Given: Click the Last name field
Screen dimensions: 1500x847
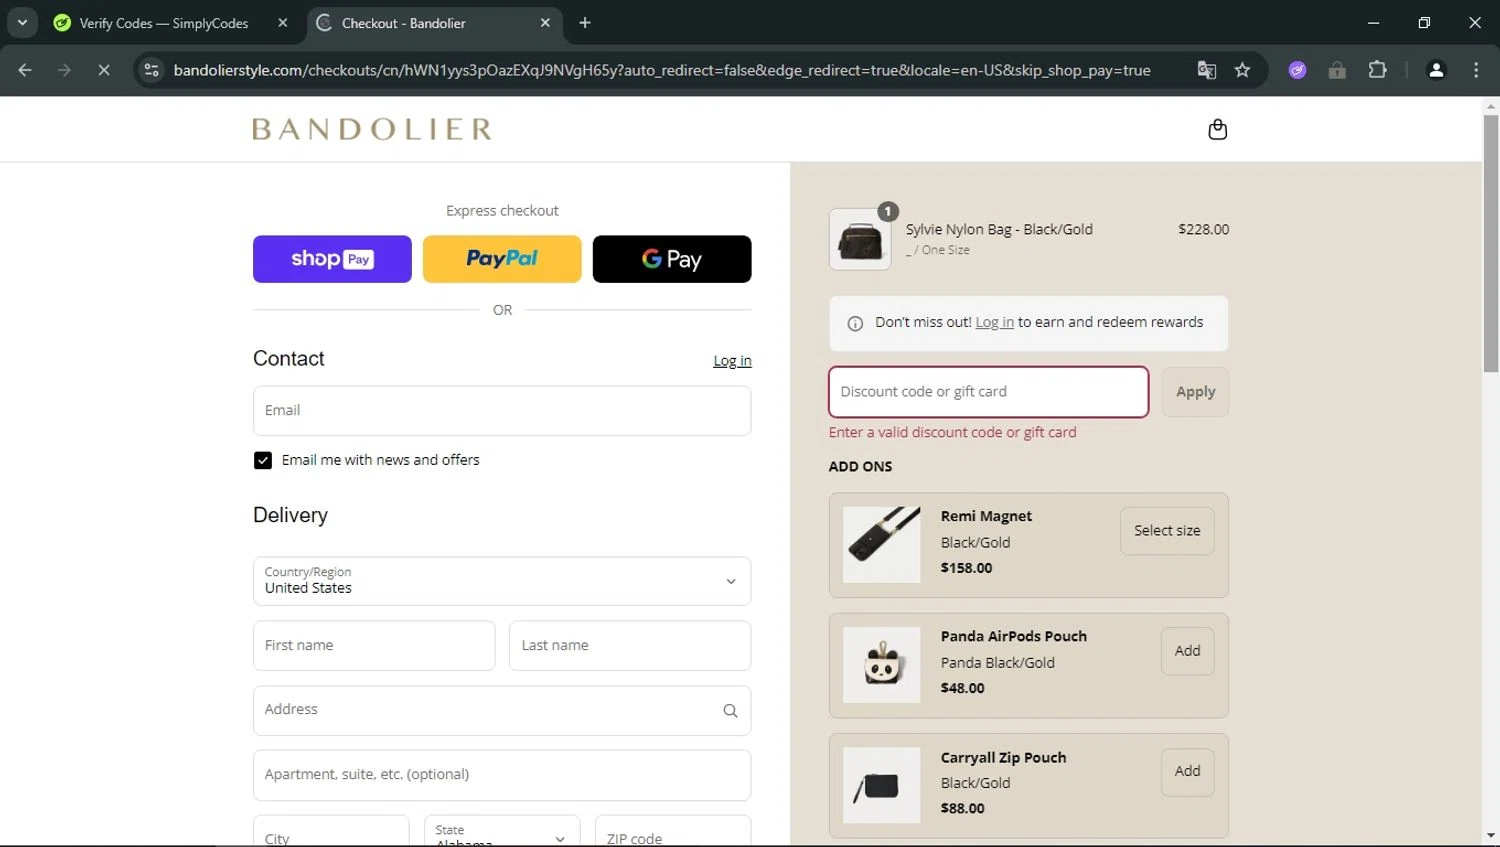Looking at the screenshot, I should click(x=630, y=646).
